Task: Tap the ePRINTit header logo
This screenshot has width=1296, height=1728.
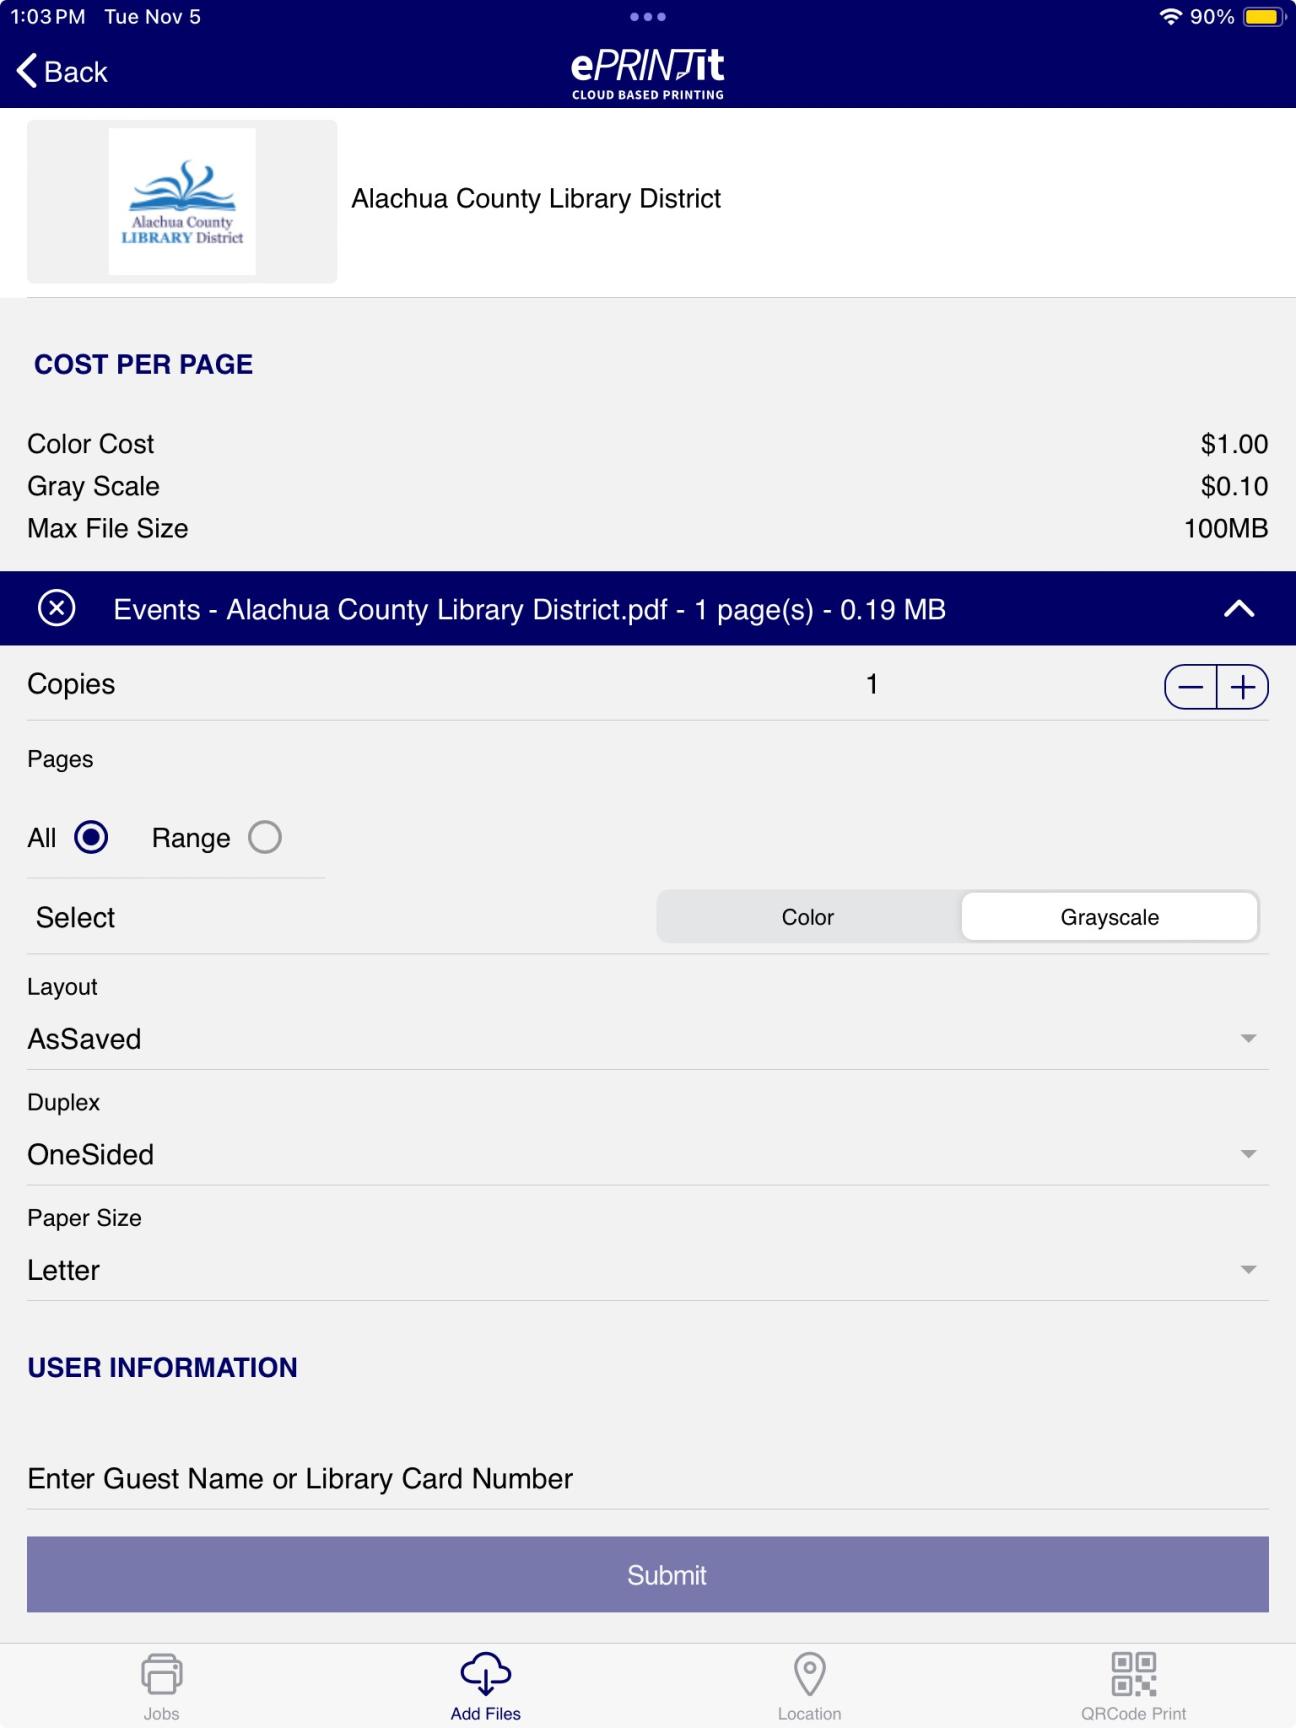Action: coord(648,73)
